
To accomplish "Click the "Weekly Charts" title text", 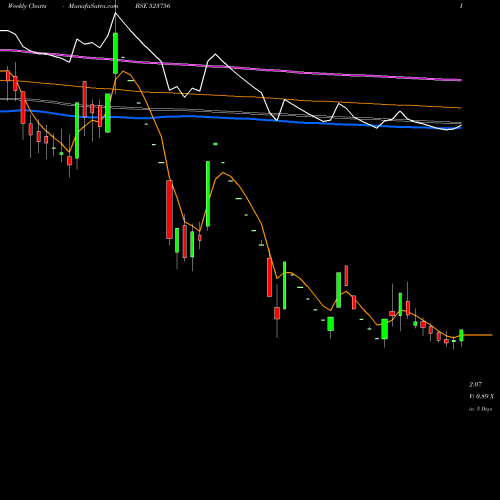I will pyautogui.click(x=27, y=6).
